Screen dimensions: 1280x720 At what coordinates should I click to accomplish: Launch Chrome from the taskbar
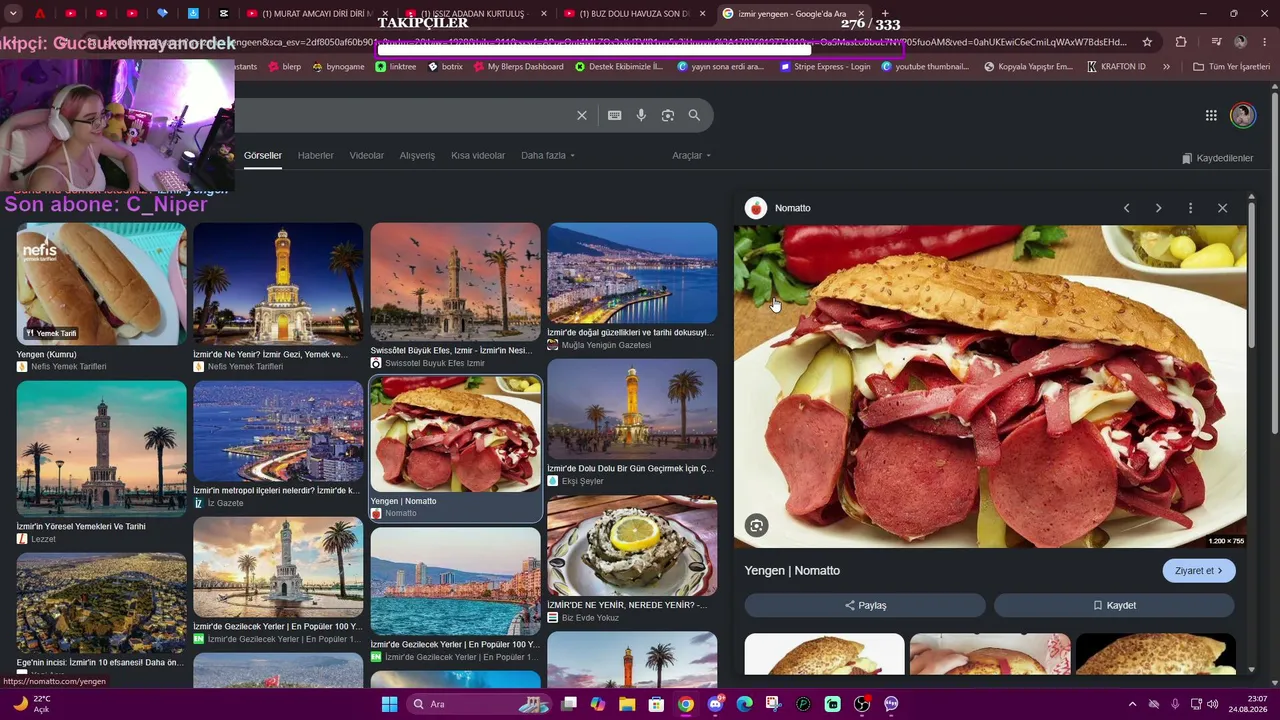[x=685, y=704]
